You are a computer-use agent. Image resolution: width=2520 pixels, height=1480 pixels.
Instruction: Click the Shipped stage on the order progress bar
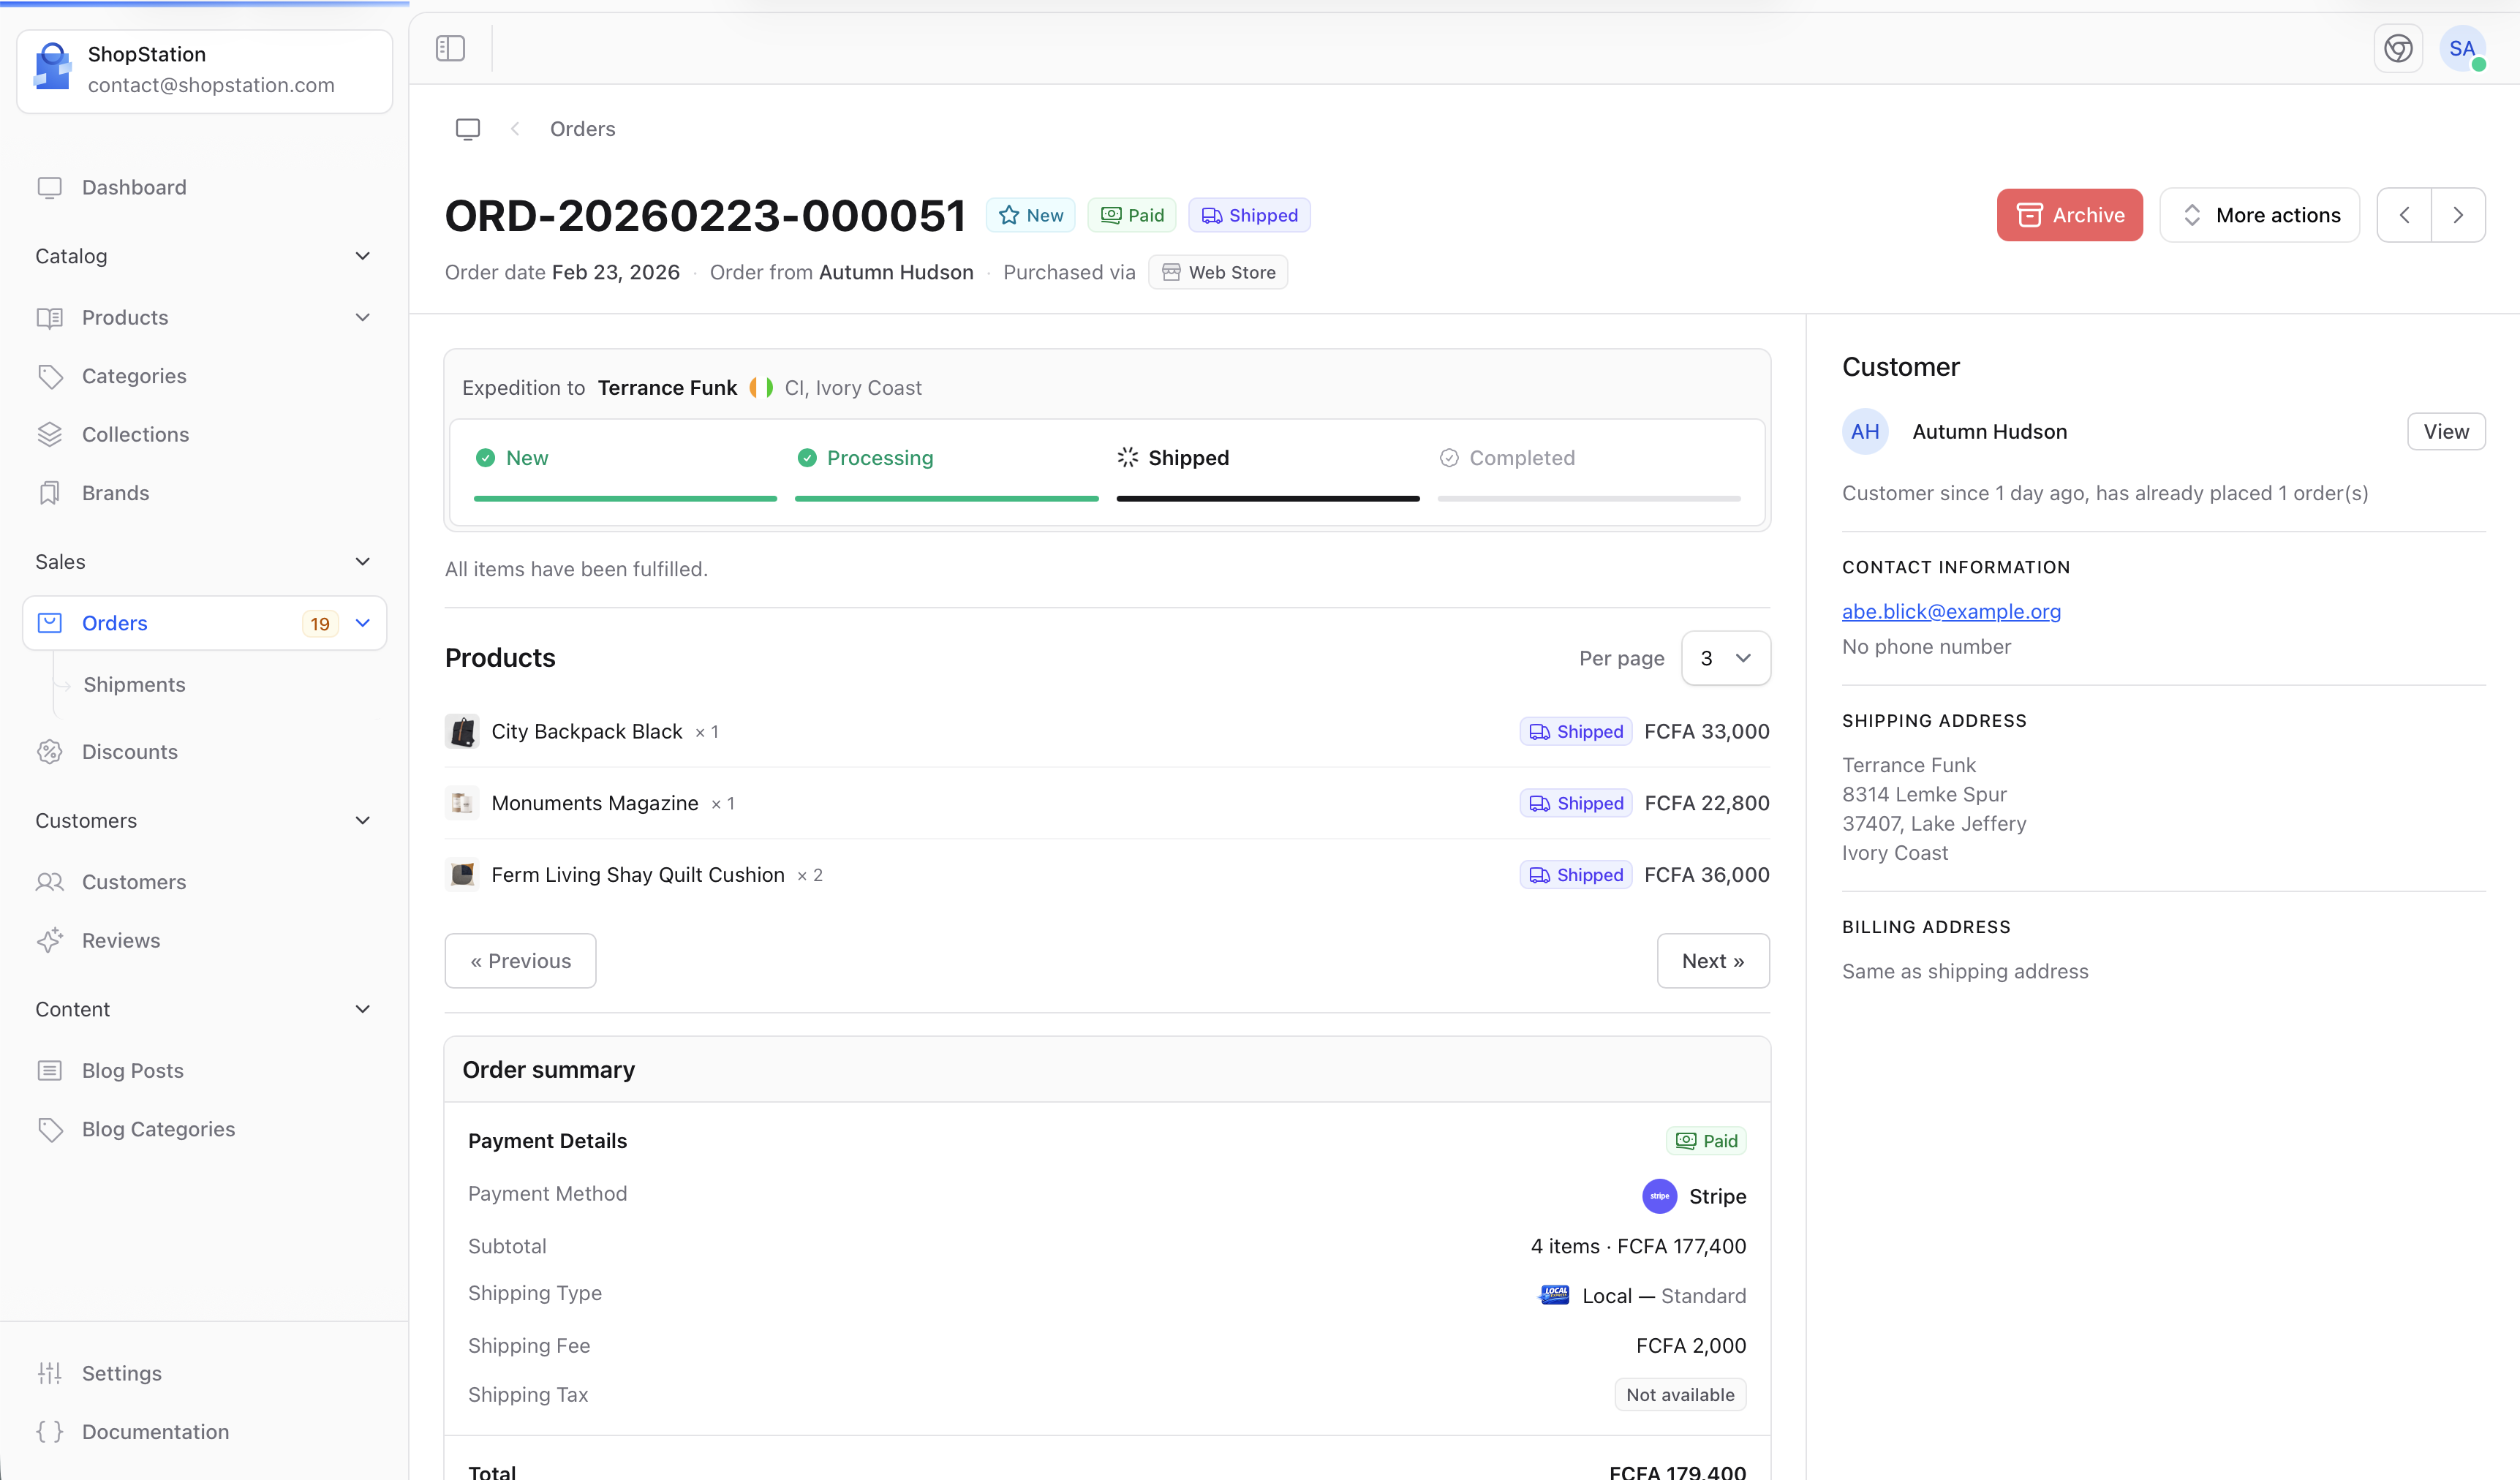pos(1188,457)
